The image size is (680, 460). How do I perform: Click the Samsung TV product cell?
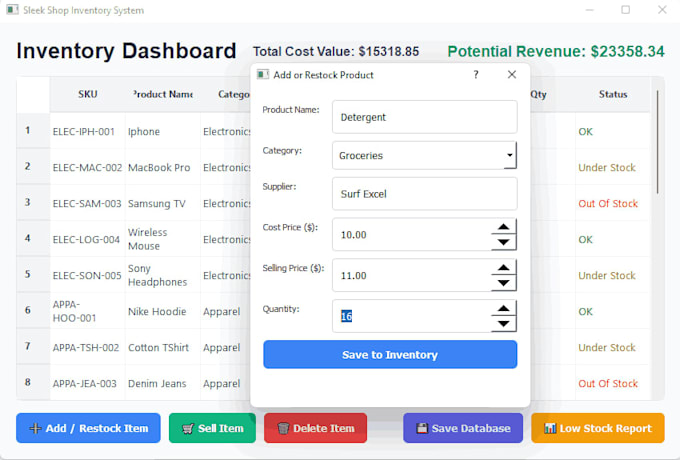163,203
